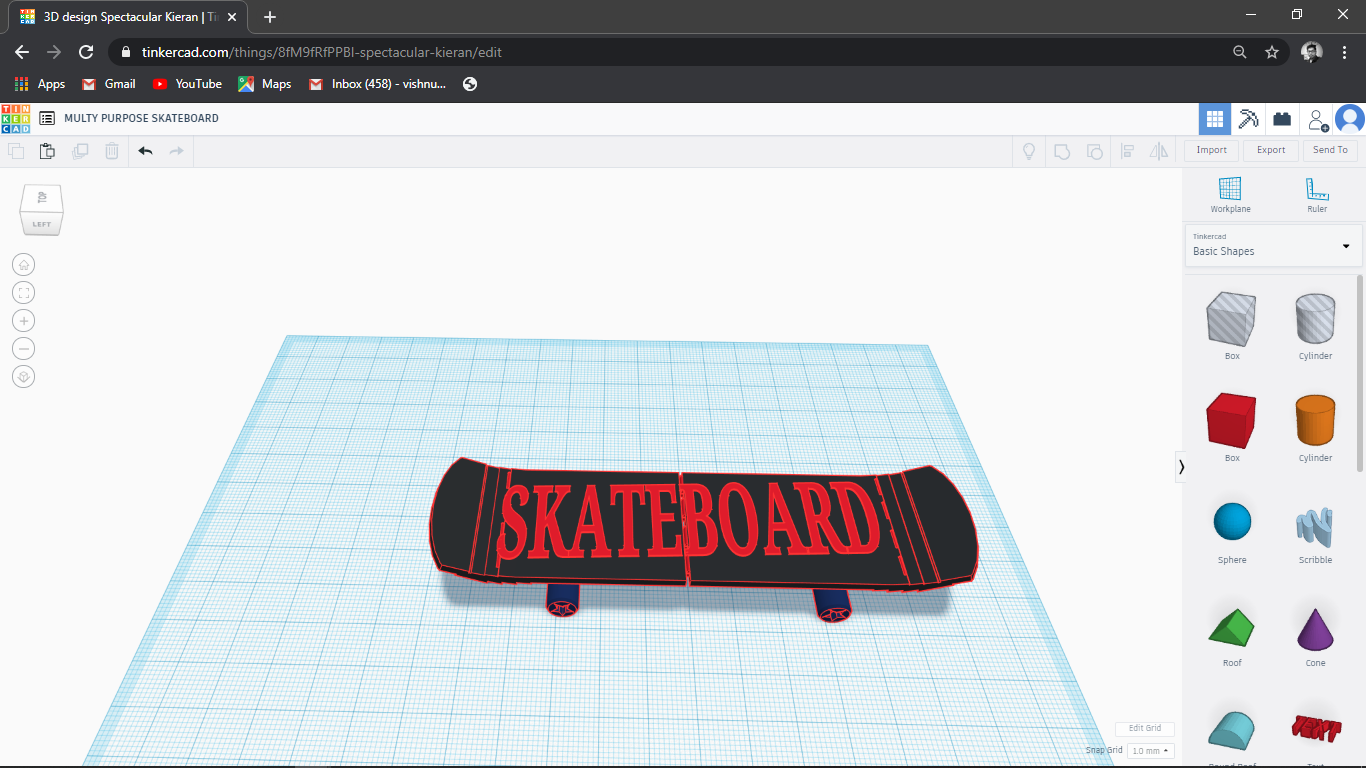Click the Send To button
This screenshot has height=768, width=1366.
[x=1329, y=150]
